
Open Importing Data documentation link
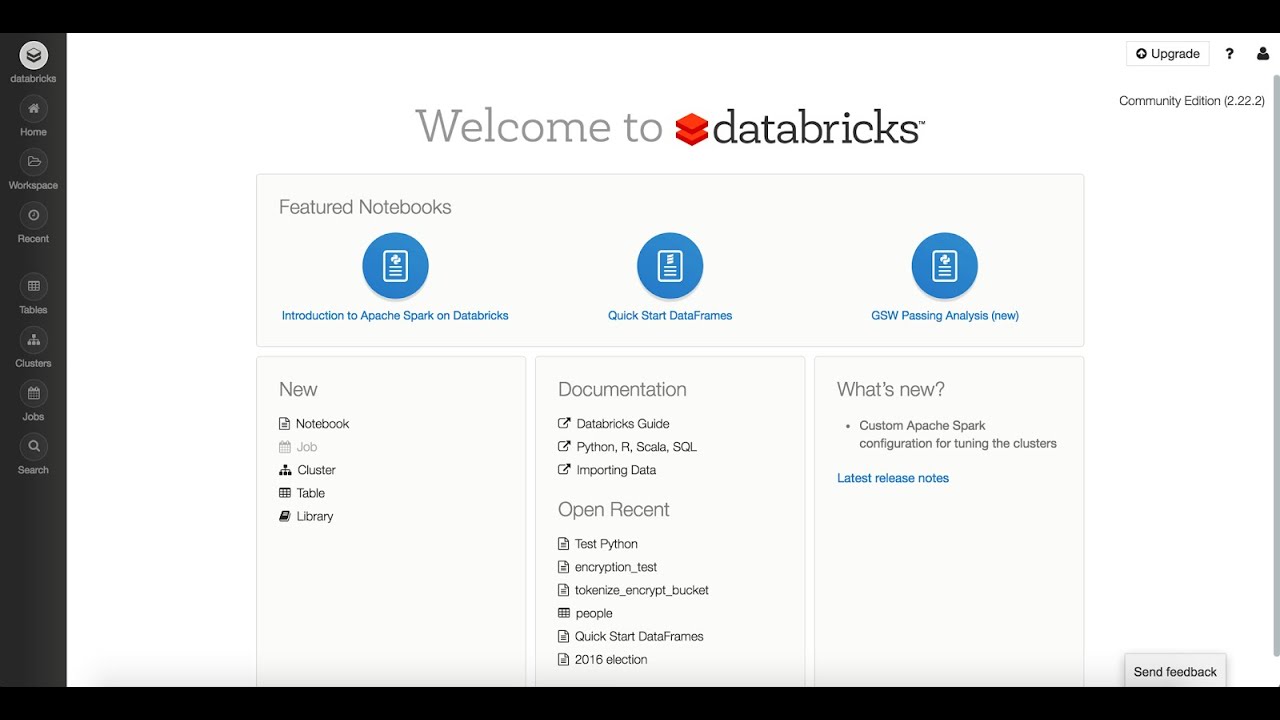pyautogui.click(x=607, y=470)
